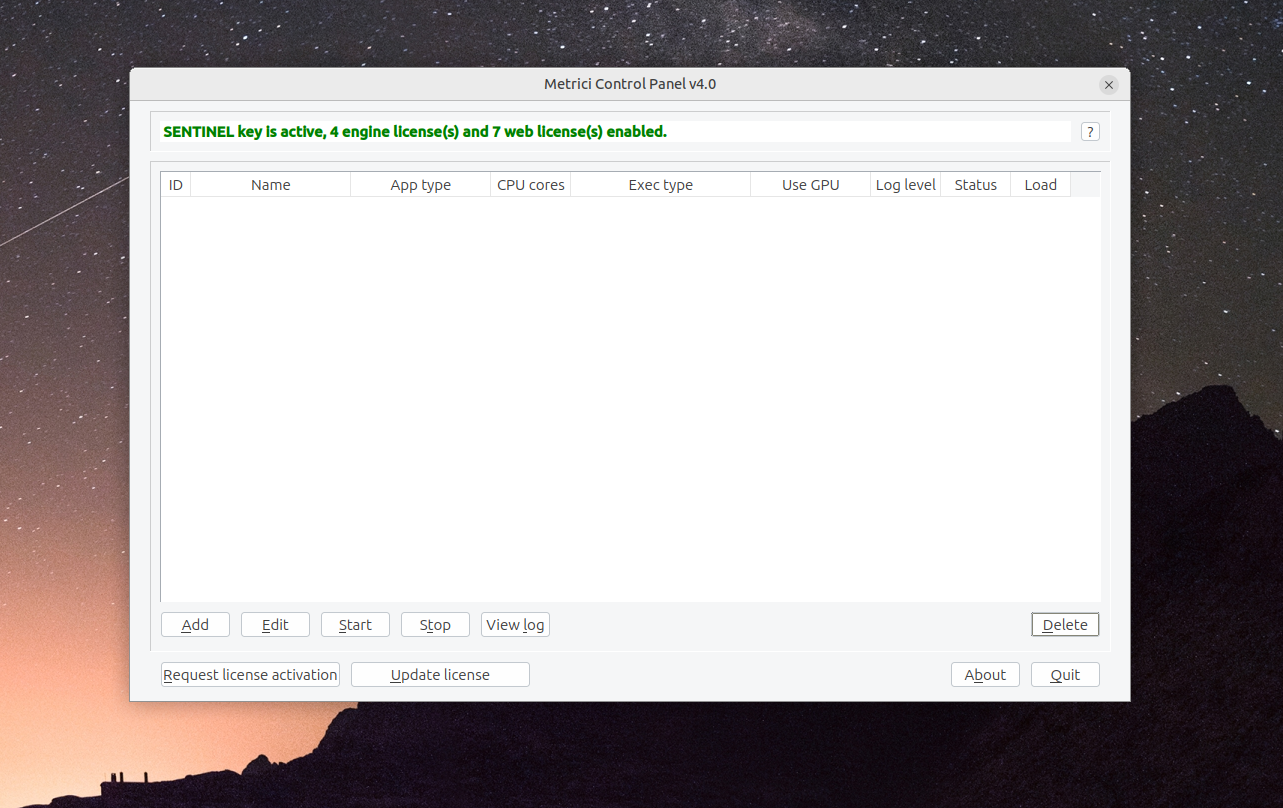Click the App type column header
This screenshot has width=1283, height=808.
tap(421, 184)
